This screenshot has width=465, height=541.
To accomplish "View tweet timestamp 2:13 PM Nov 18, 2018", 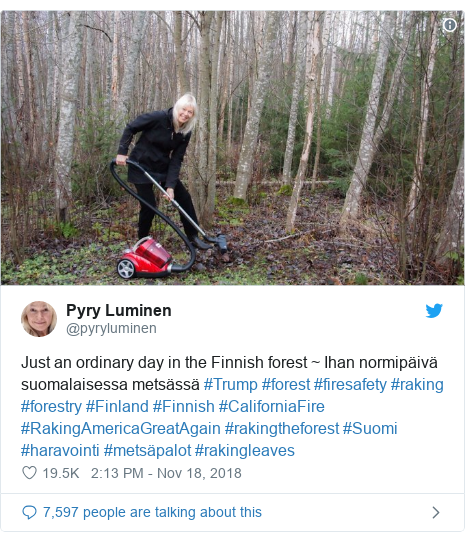I will point(166,473).
